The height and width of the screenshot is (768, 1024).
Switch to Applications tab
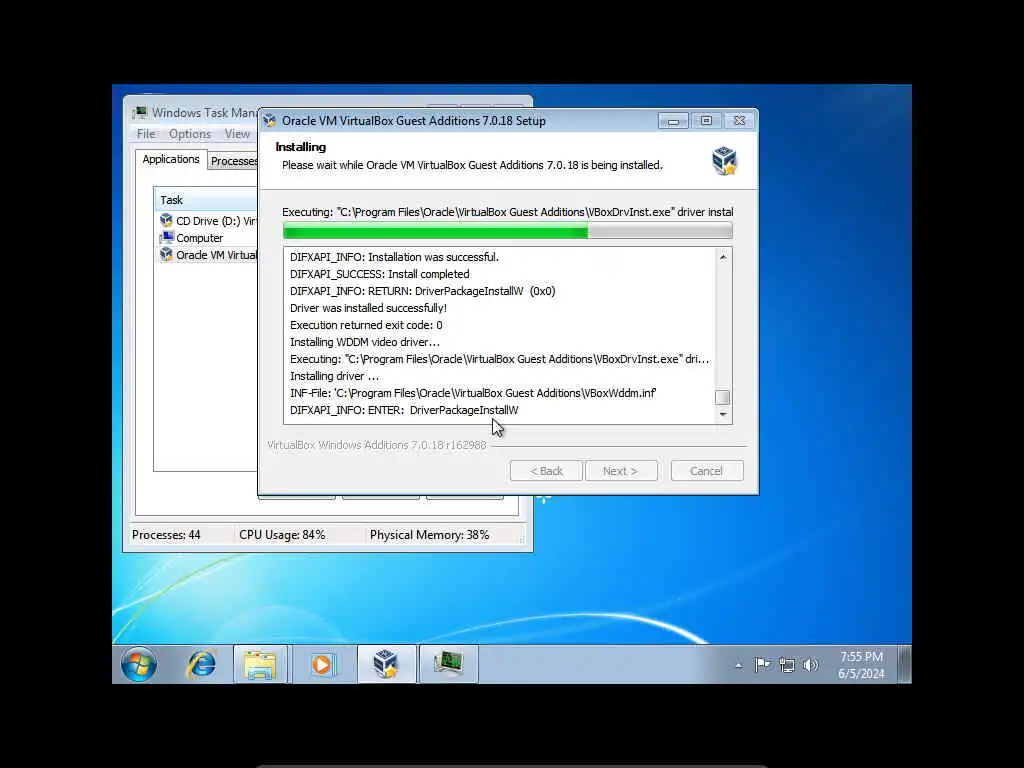(171, 159)
